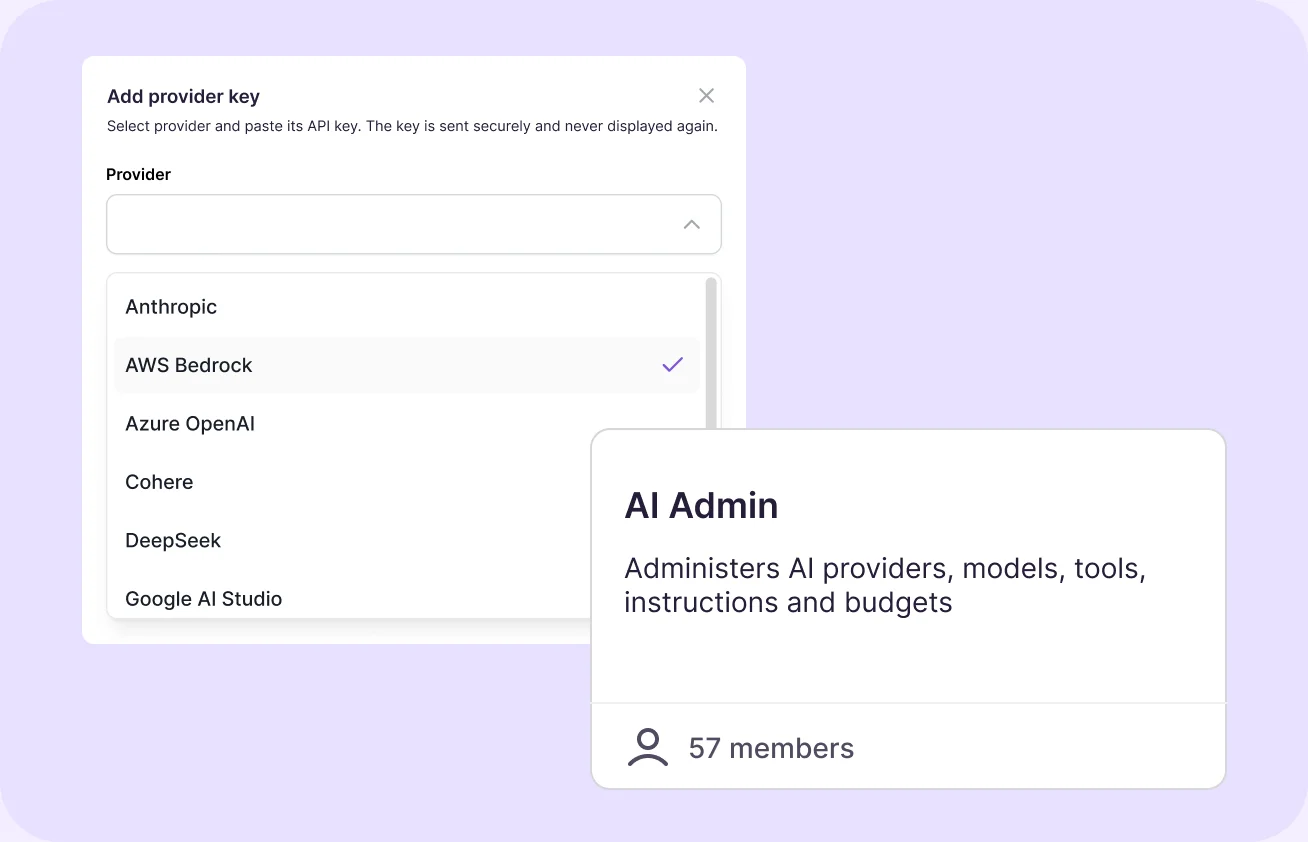Image resolution: width=1308 pixels, height=842 pixels.
Task: Click the Select provider and paste instruction text
Action: coord(412,127)
